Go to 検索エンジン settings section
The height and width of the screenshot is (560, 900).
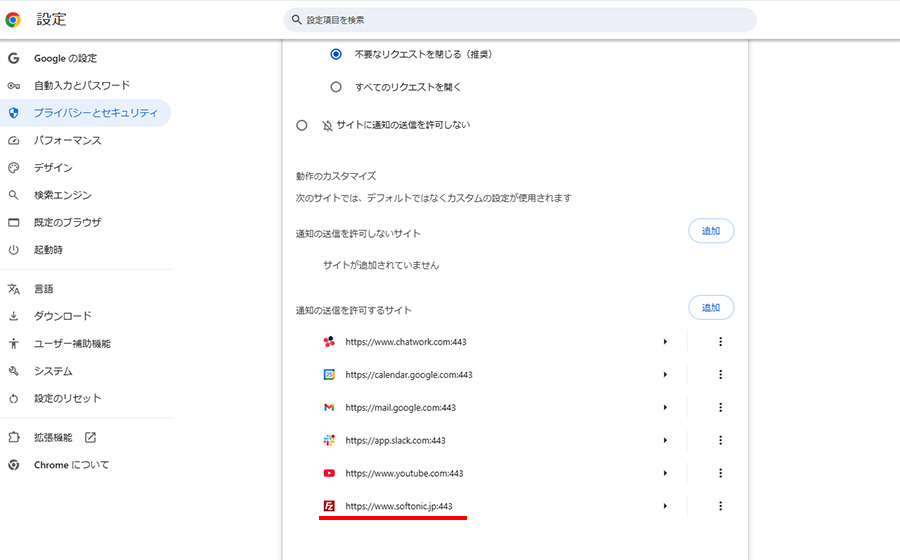tap(62, 195)
